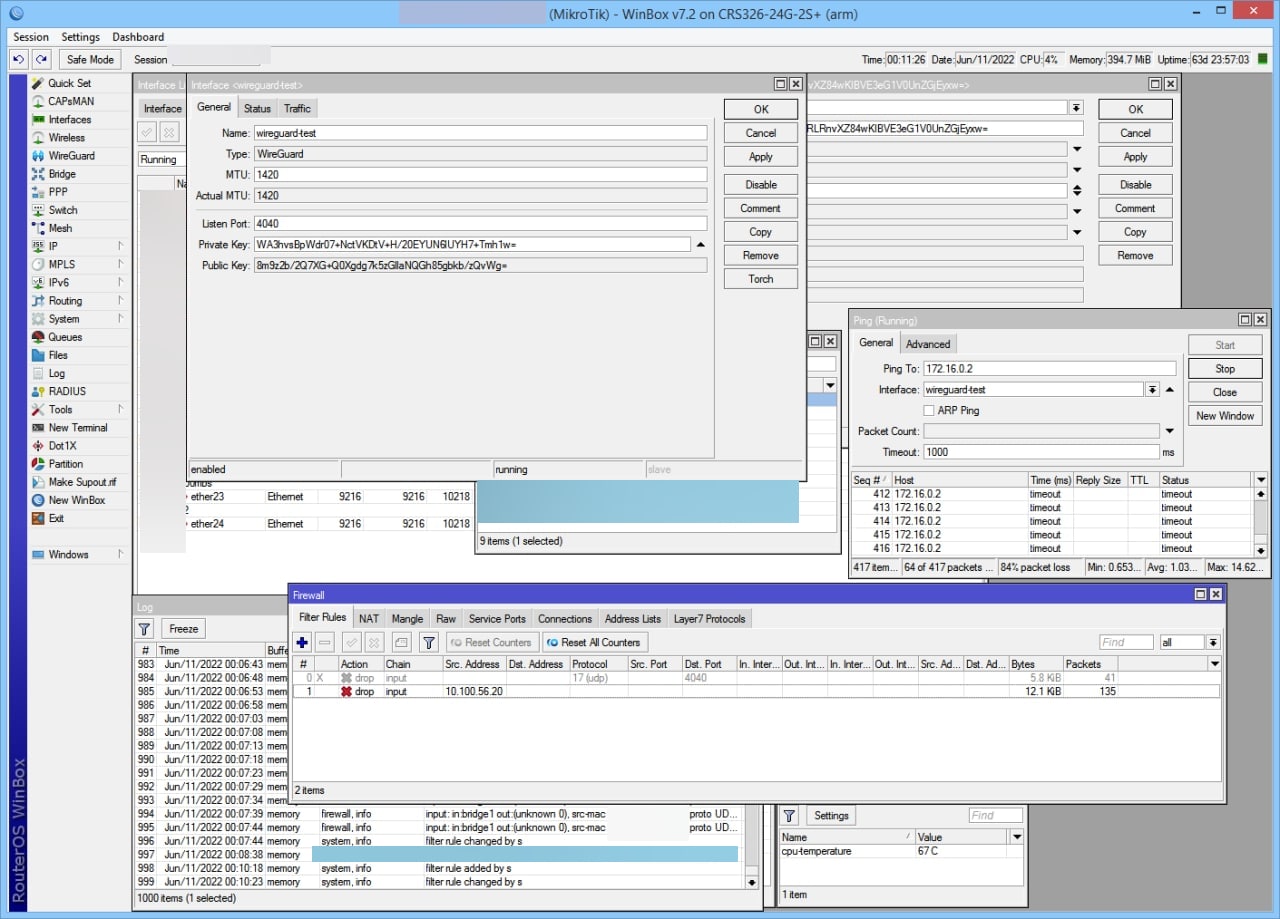Open the Layer7 Protocols tab in Firewall

click(x=710, y=619)
